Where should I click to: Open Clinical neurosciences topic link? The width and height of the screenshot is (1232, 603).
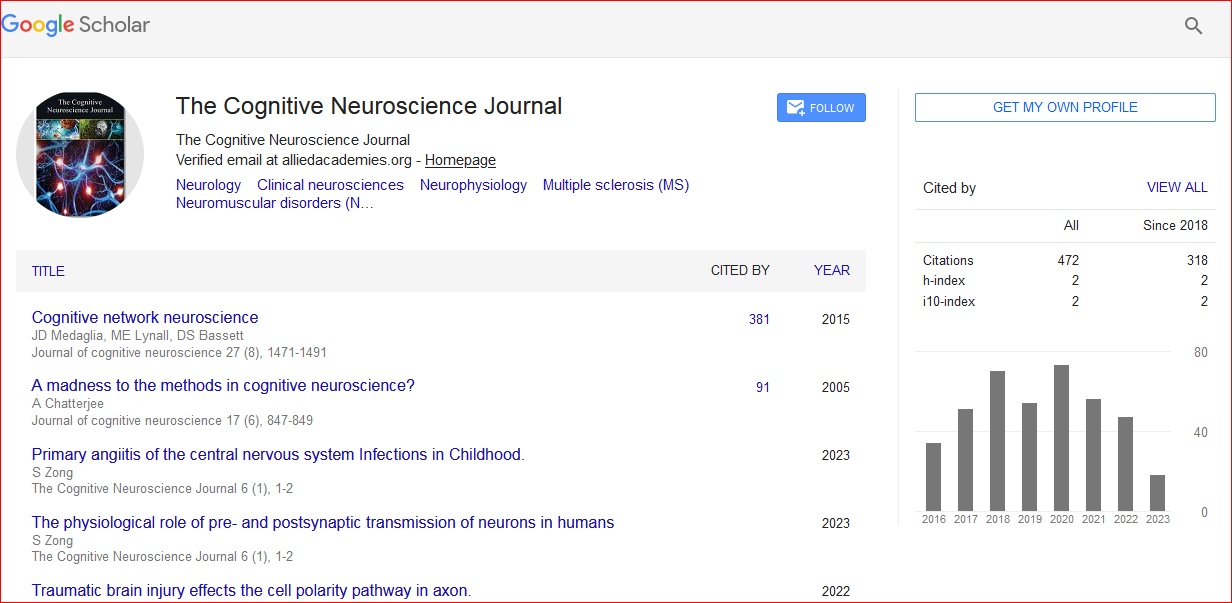point(330,185)
